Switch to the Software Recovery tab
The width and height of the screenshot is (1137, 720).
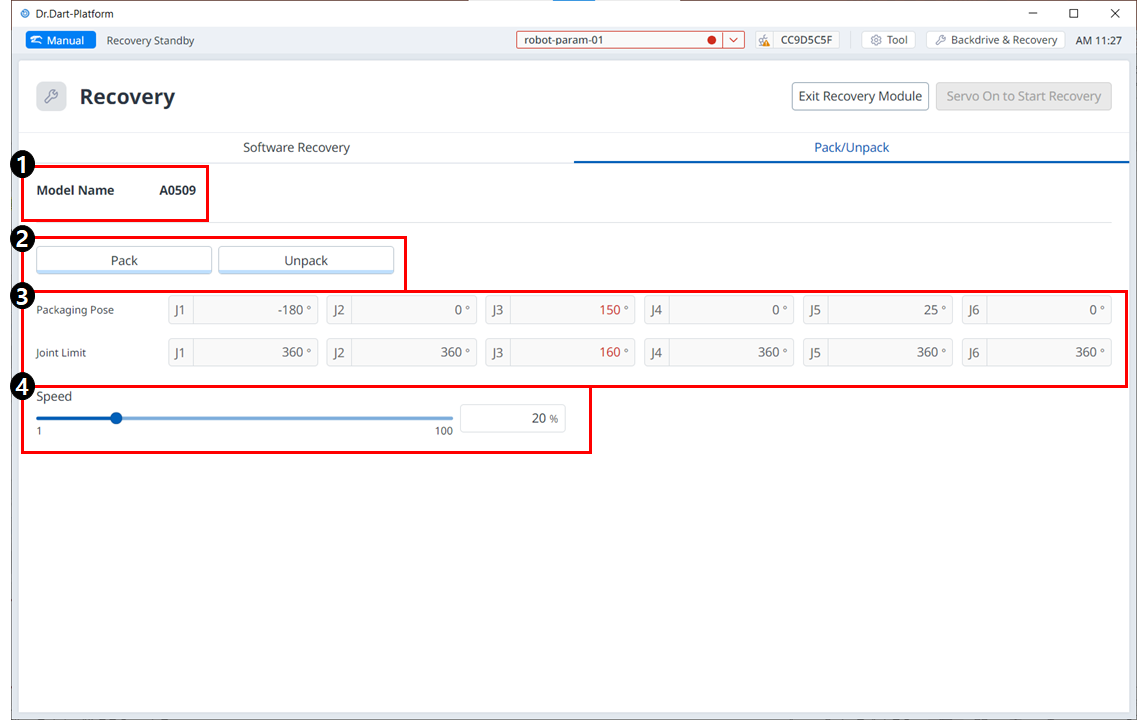click(296, 147)
